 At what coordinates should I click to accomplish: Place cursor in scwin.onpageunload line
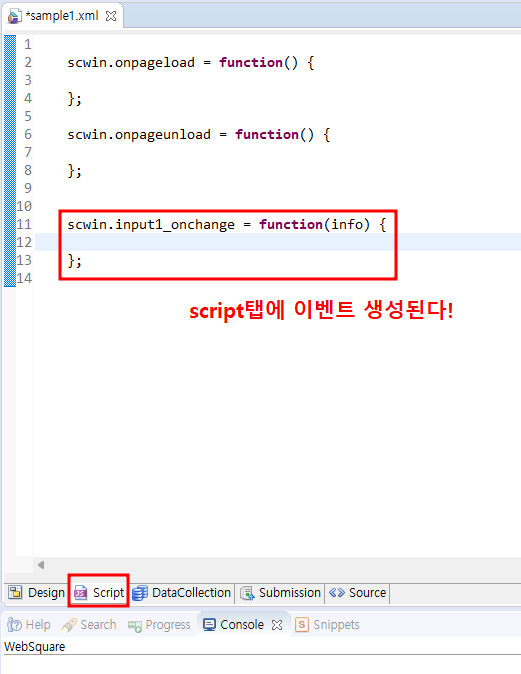click(199, 135)
